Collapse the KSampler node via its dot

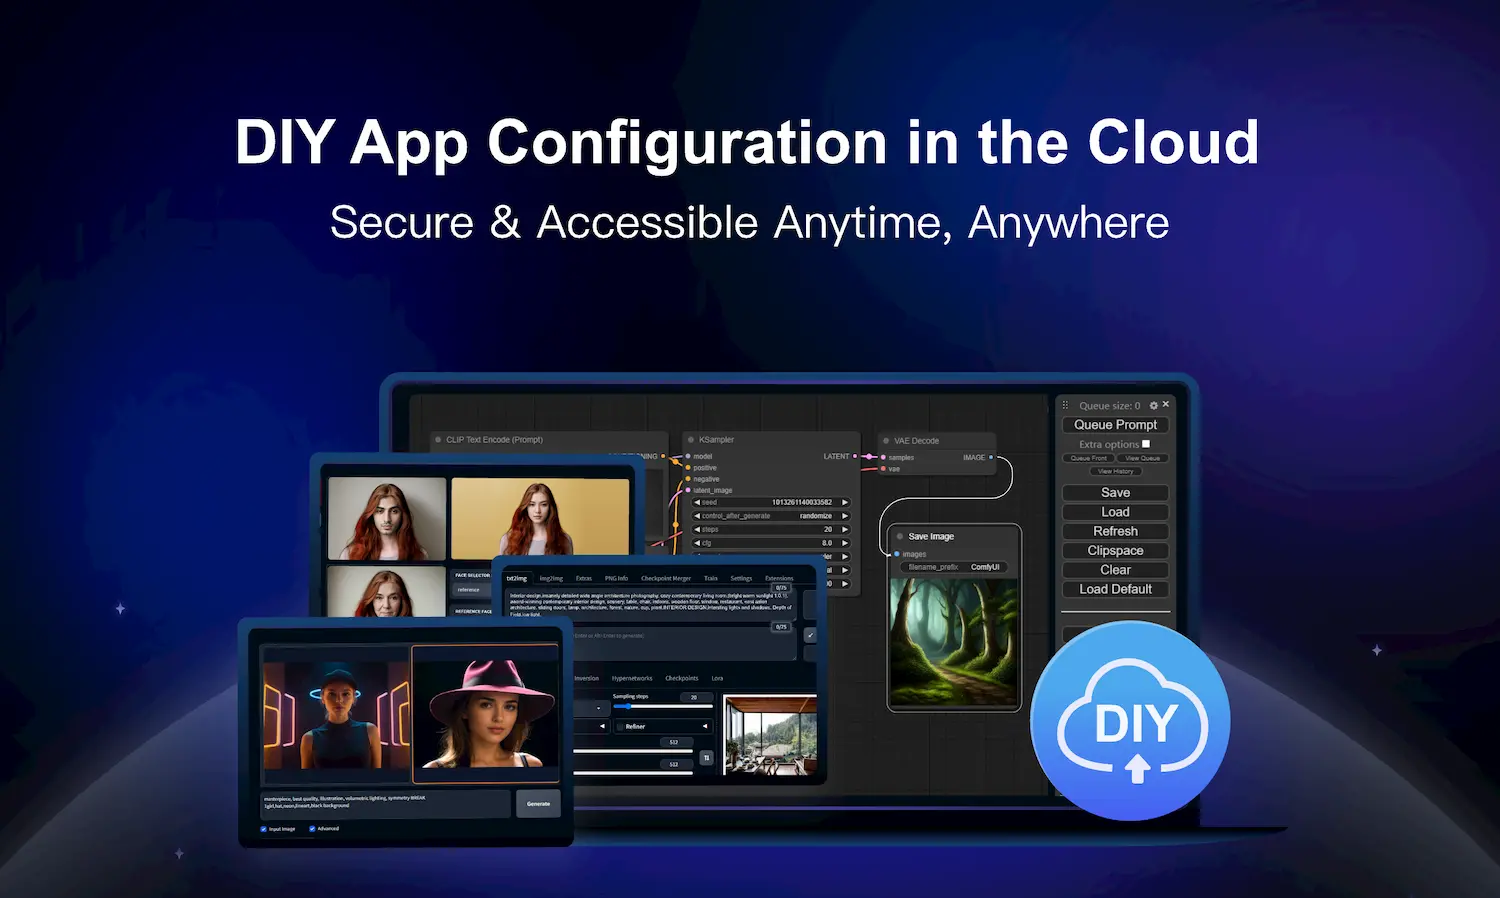point(691,439)
